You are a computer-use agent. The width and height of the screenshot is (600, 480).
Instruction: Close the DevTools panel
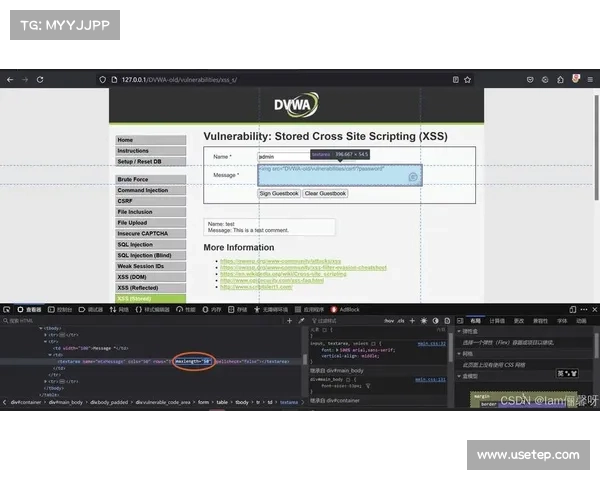595,309
